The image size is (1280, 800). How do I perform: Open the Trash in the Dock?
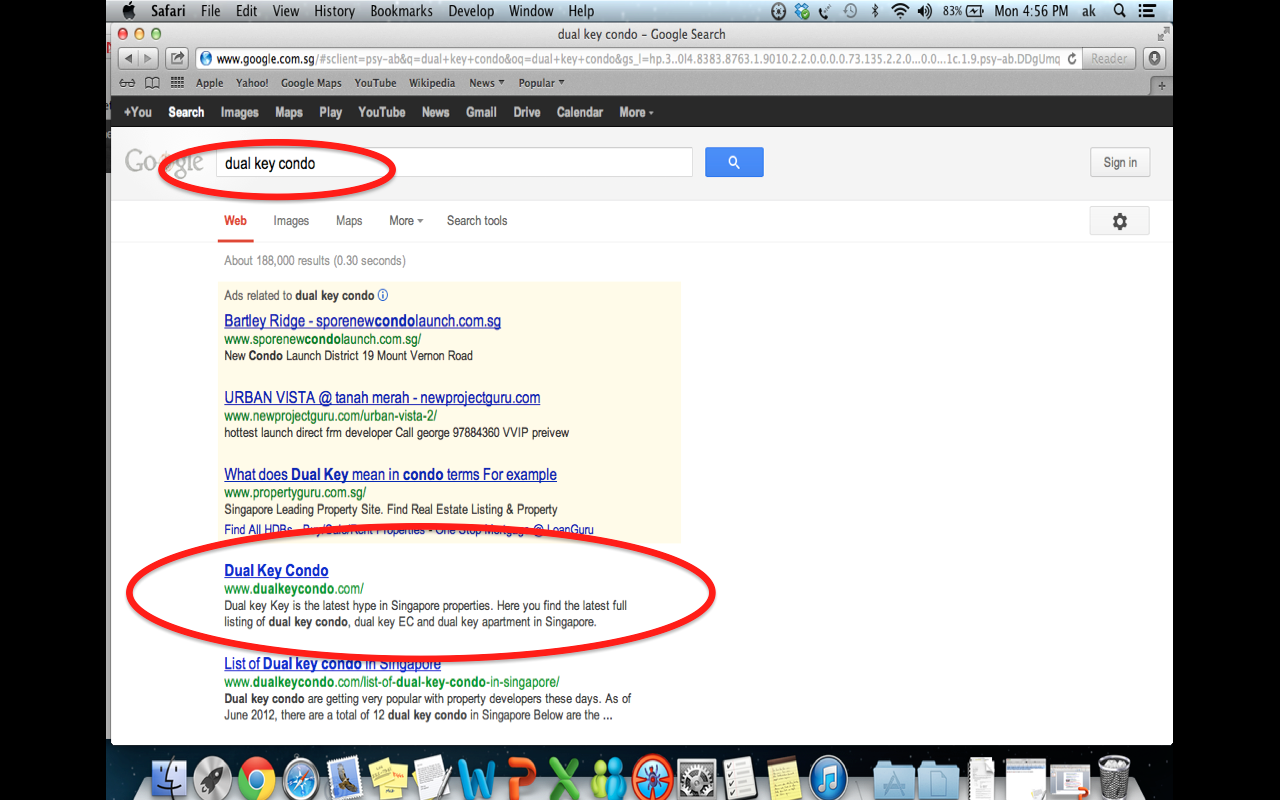(x=1114, y=776)
